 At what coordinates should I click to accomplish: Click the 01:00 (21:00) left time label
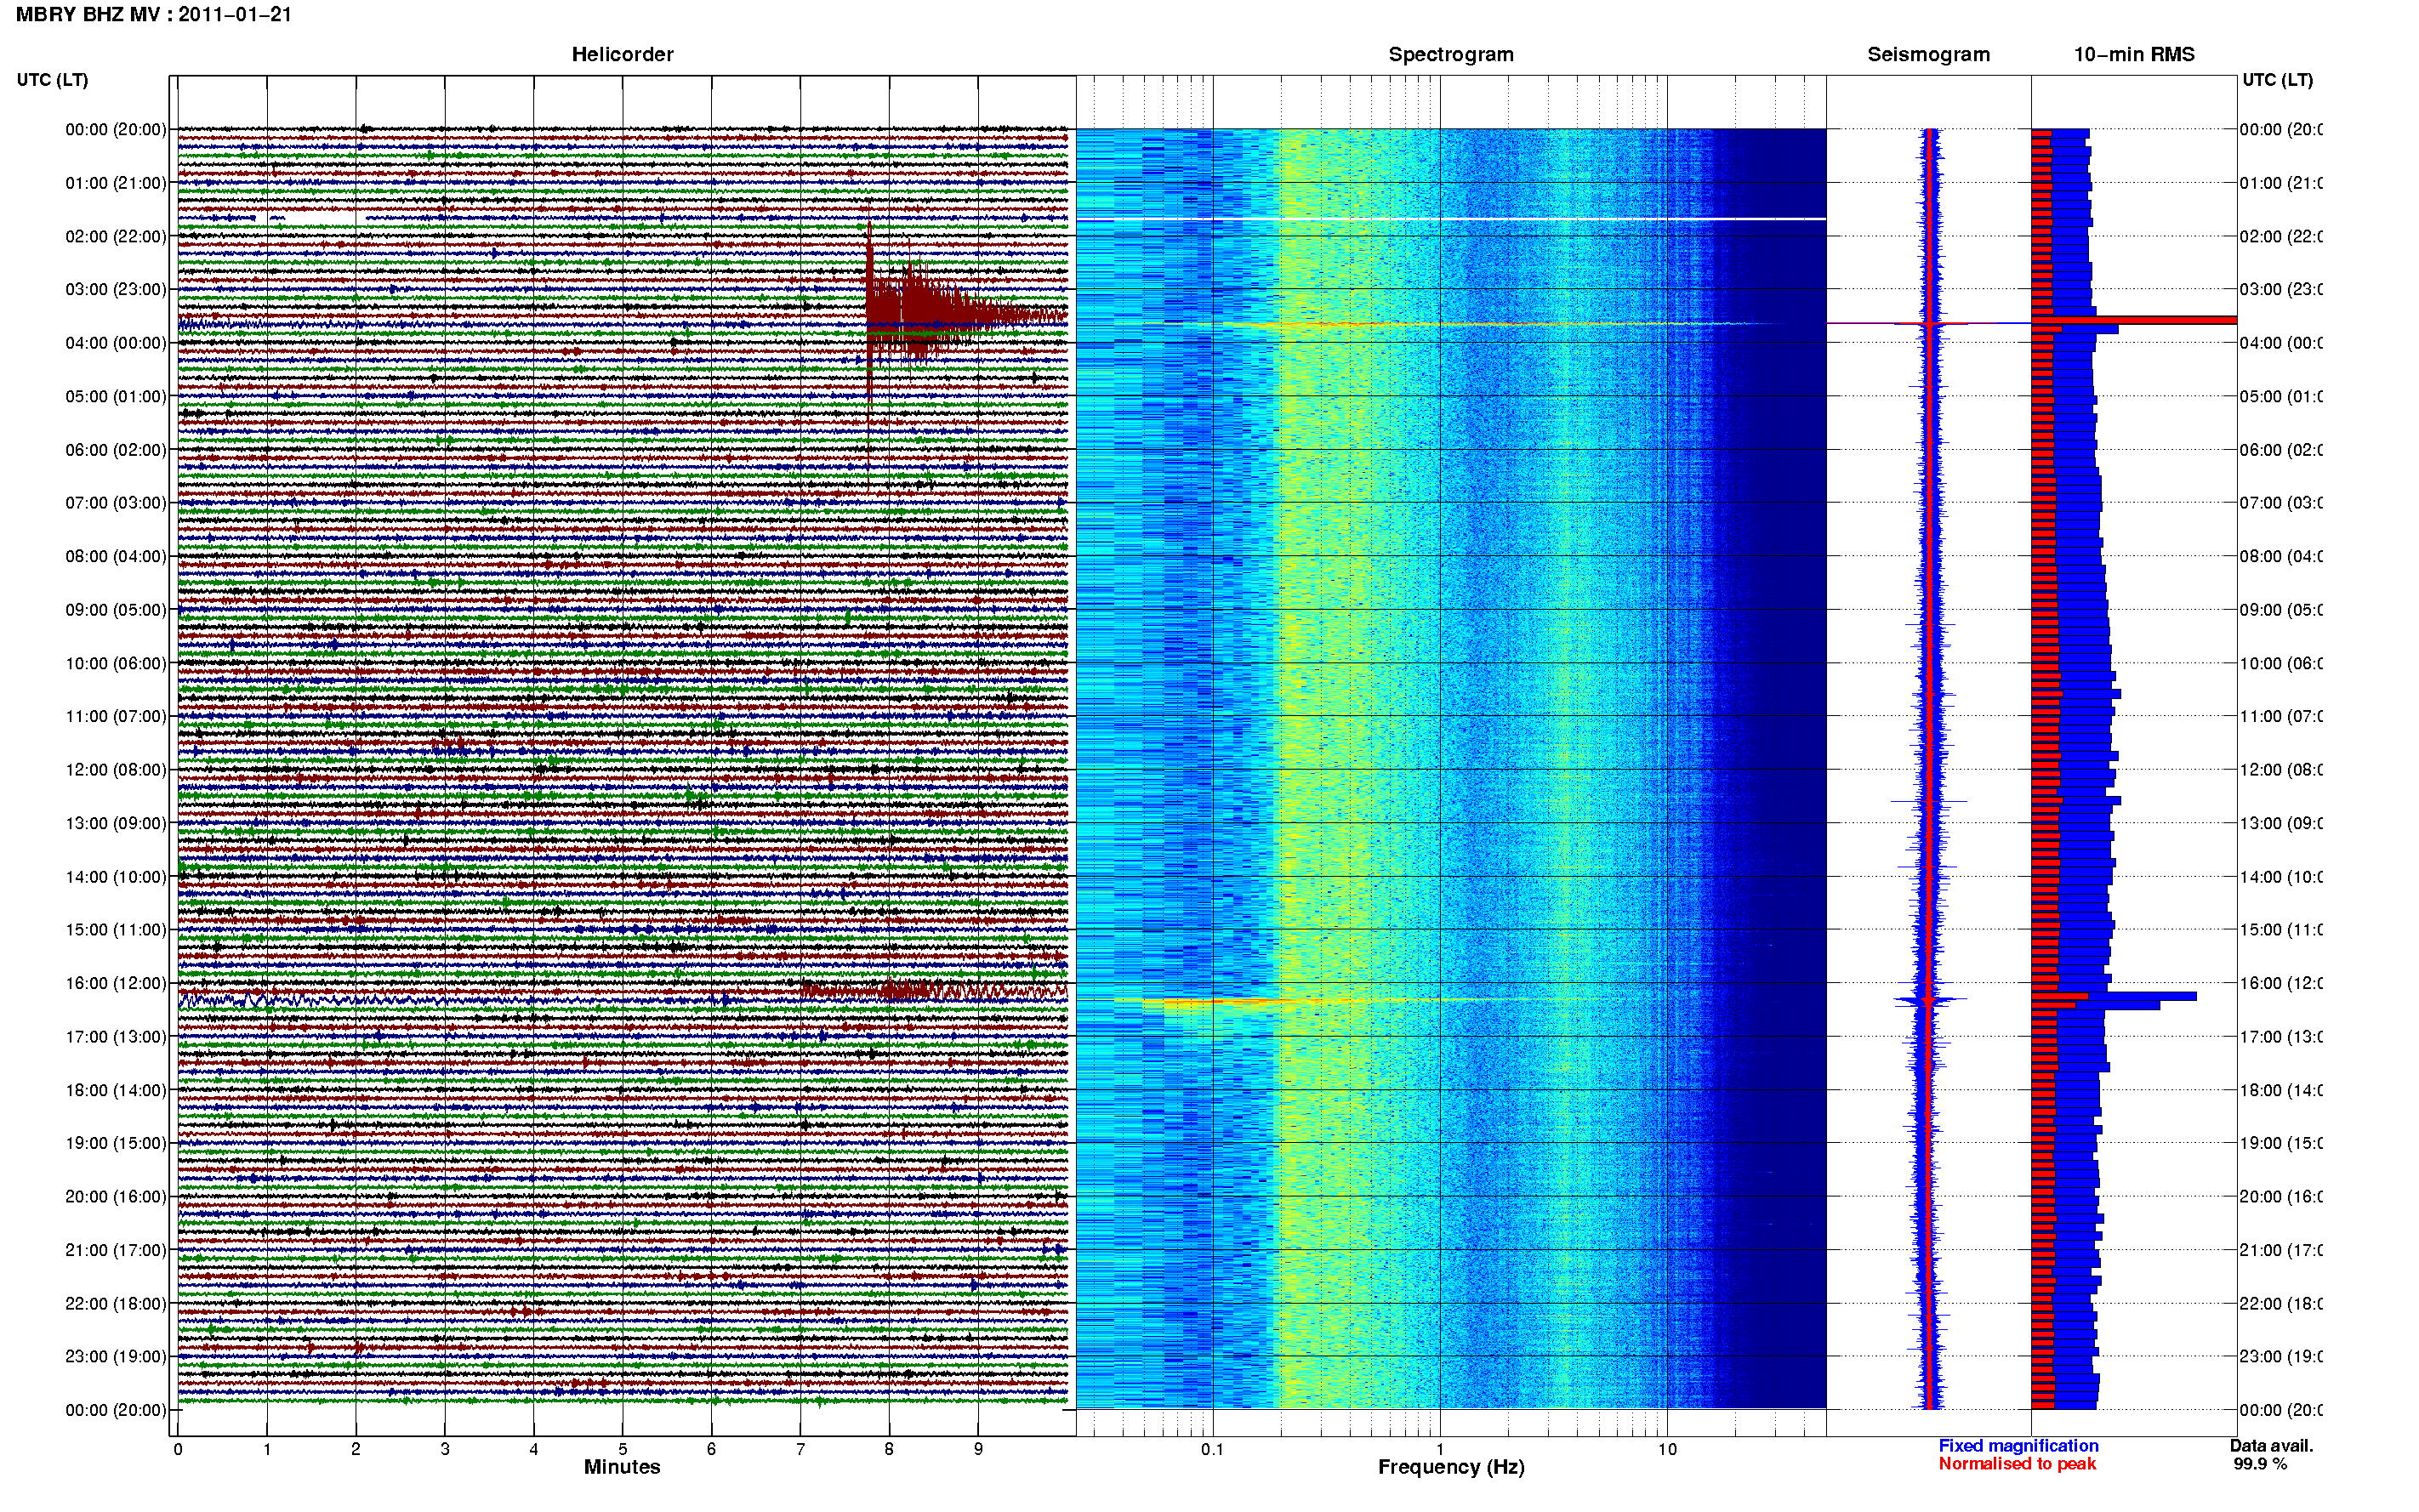(116, 183)
